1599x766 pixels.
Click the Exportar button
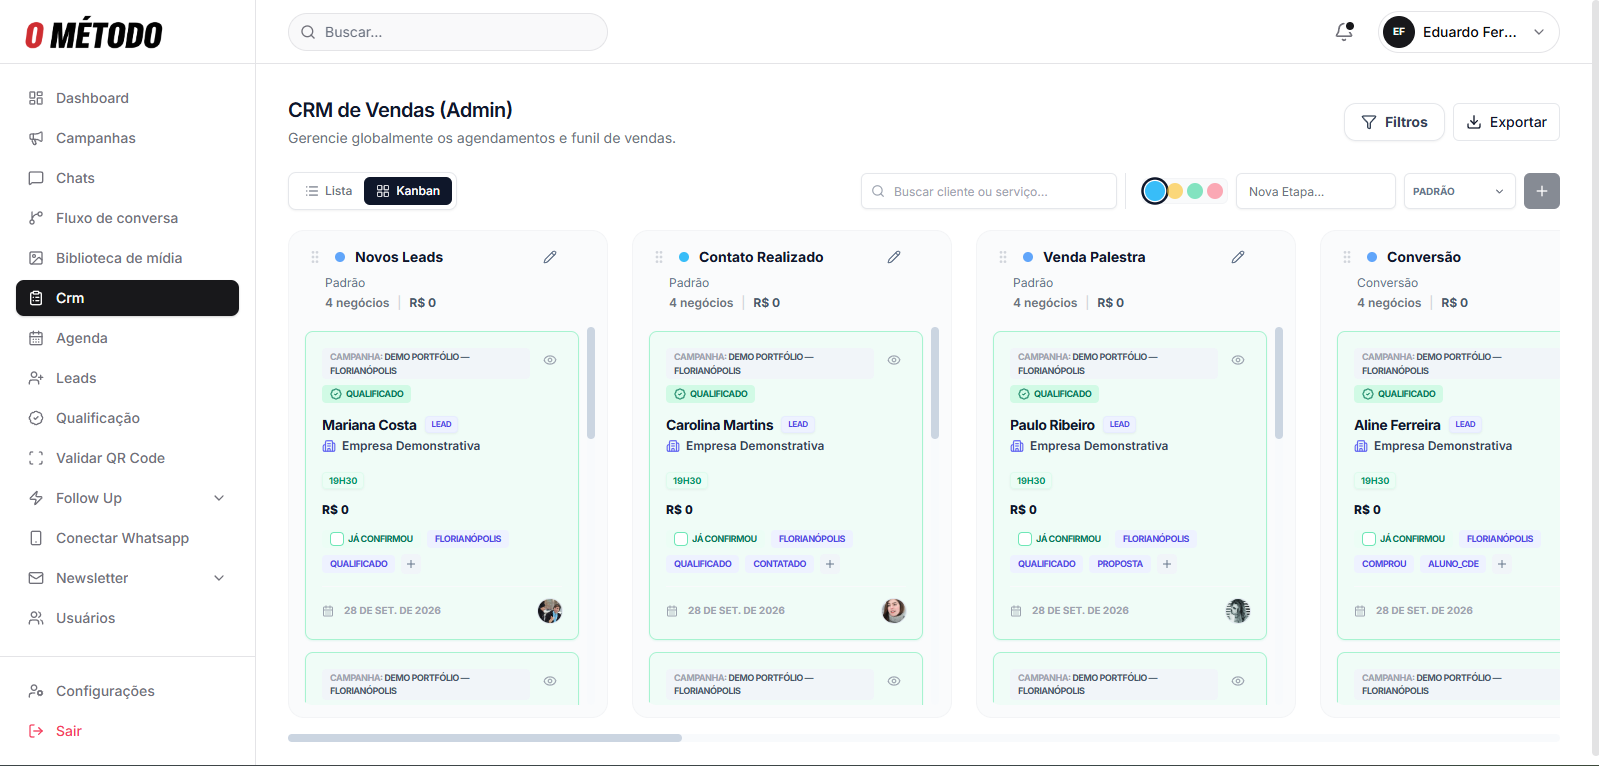pos(1506,122)
